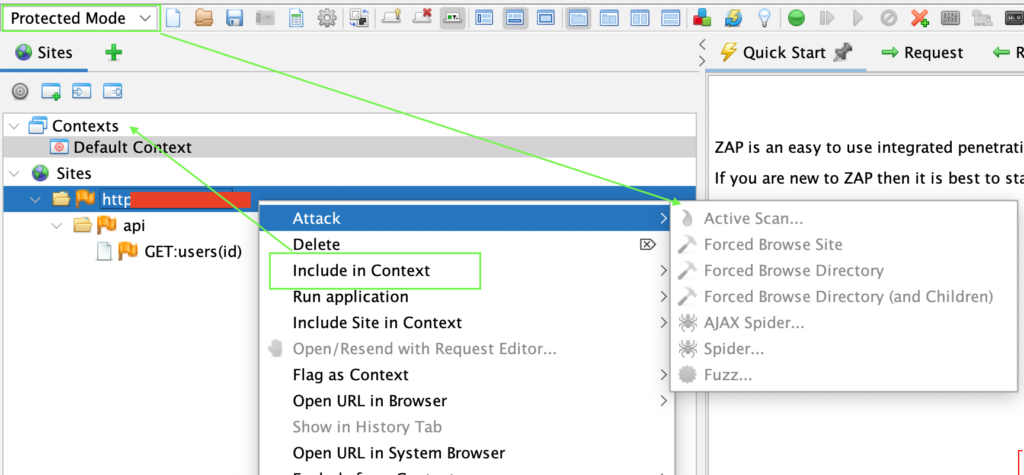The height and width of the screenshot is (475, 1024).
Task: Click the Continue play arrow icon
Action: (858, 18)
